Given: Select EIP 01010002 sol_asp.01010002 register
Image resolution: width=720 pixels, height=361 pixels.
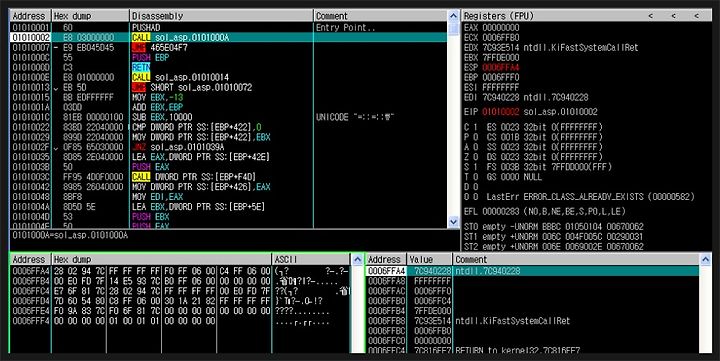Looking at the screenshot, I should [x=530, y=112].
